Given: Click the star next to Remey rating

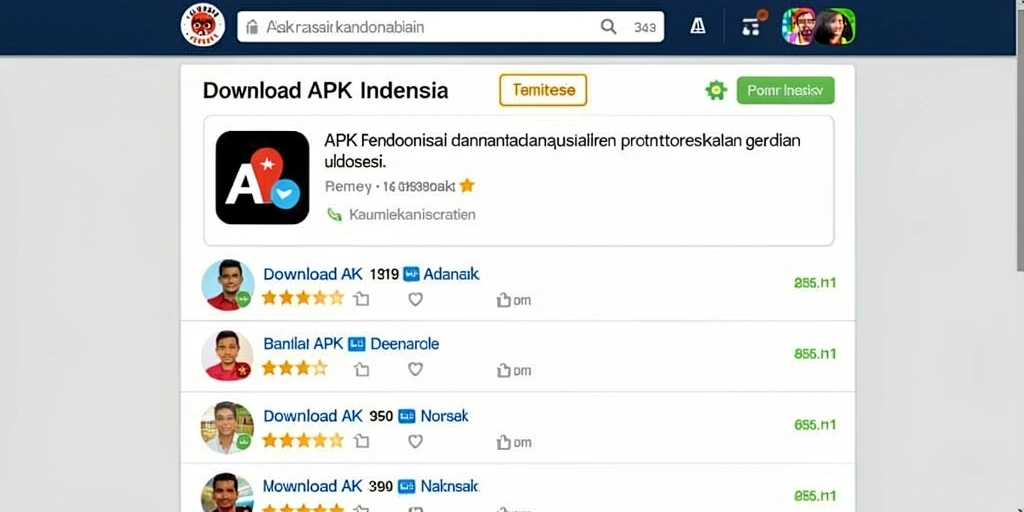Looking at the screenshot, I should pyautogui.click(x=466, y=186).
